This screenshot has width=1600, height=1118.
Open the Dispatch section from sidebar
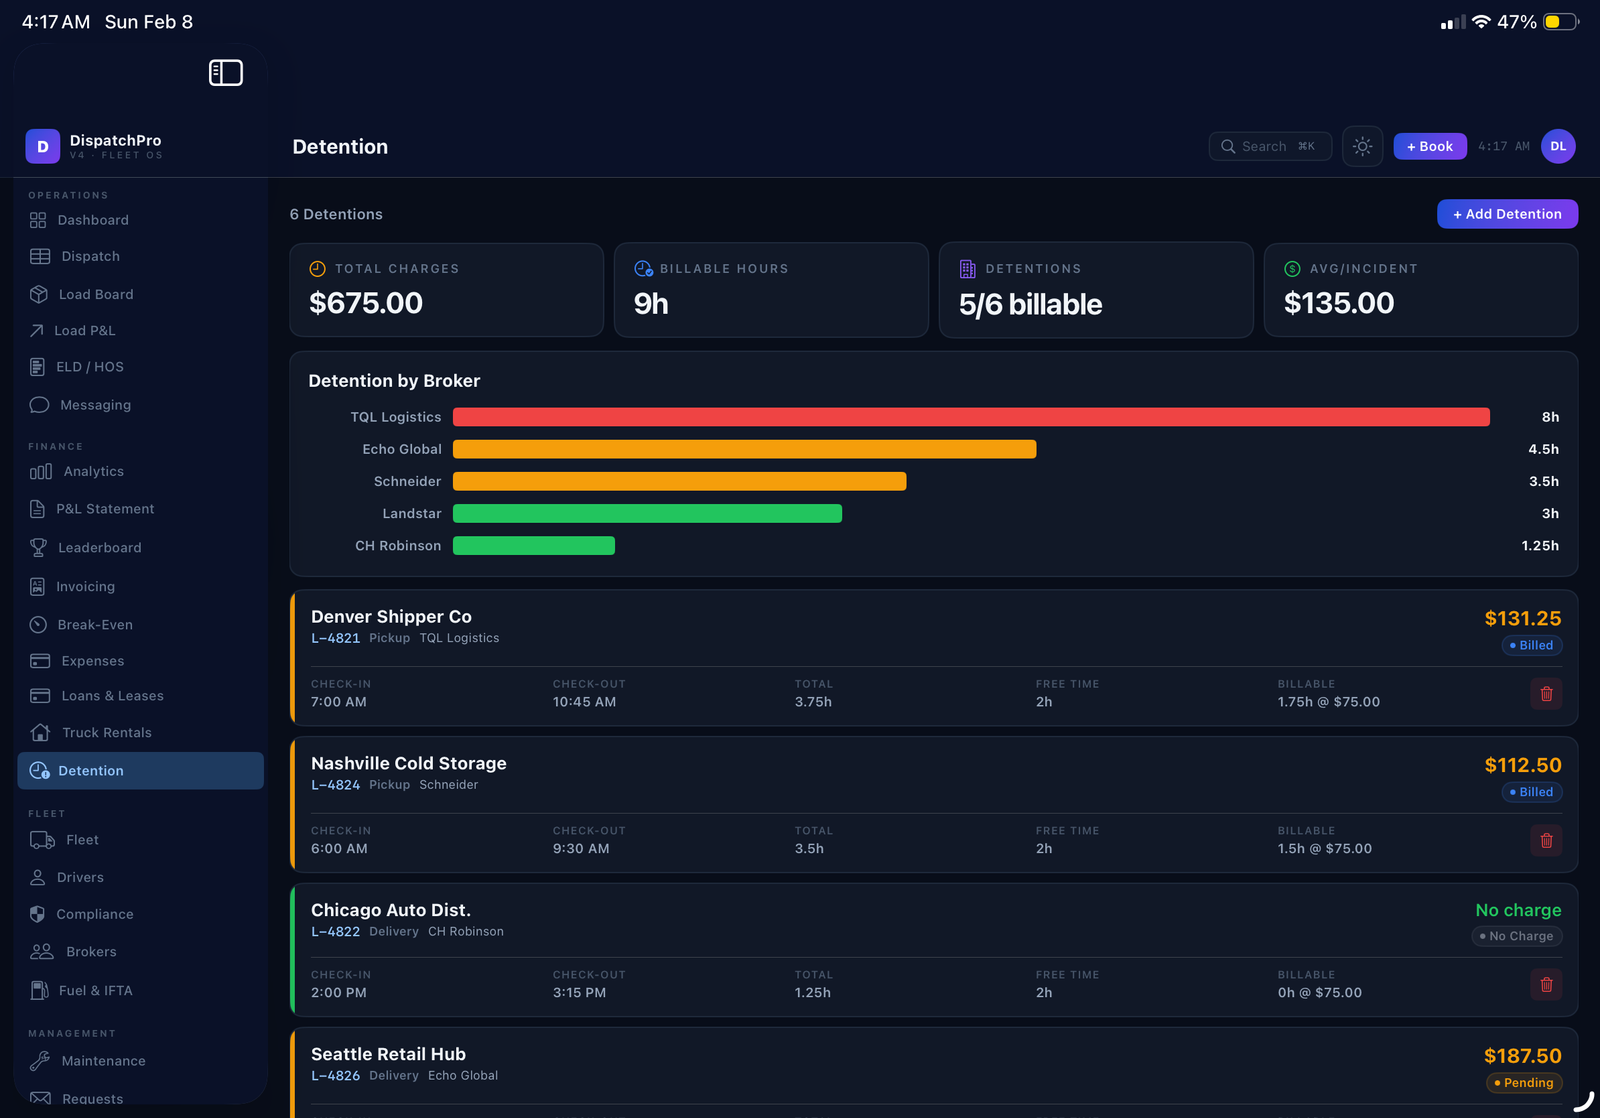pos(90,256)
